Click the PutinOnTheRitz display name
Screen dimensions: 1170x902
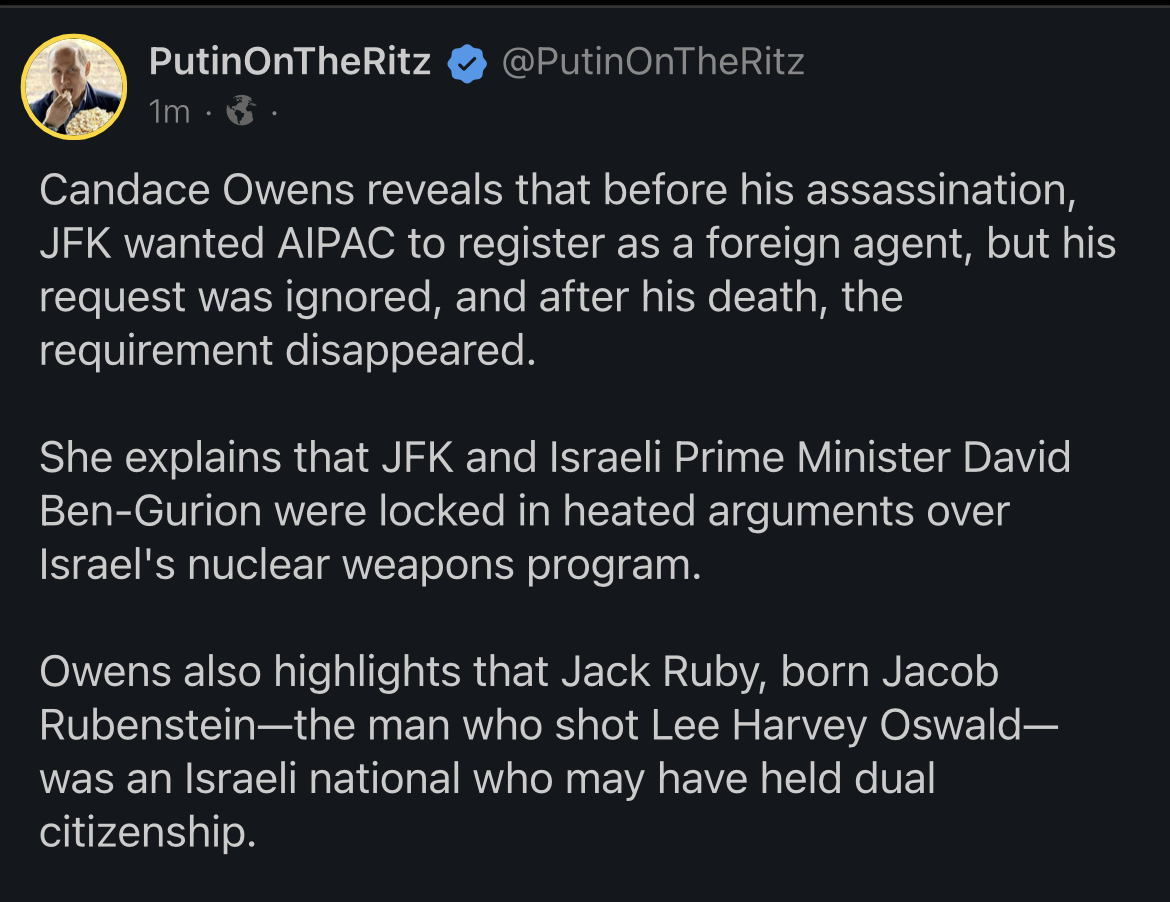click(290, 62)
